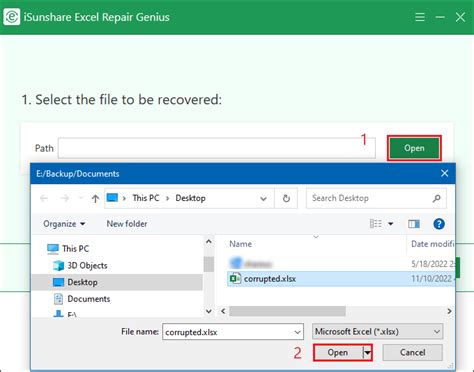This screenshot has width=474, height=372.
Task: Expand the address bar history dropdown
Action: point(263,199)
